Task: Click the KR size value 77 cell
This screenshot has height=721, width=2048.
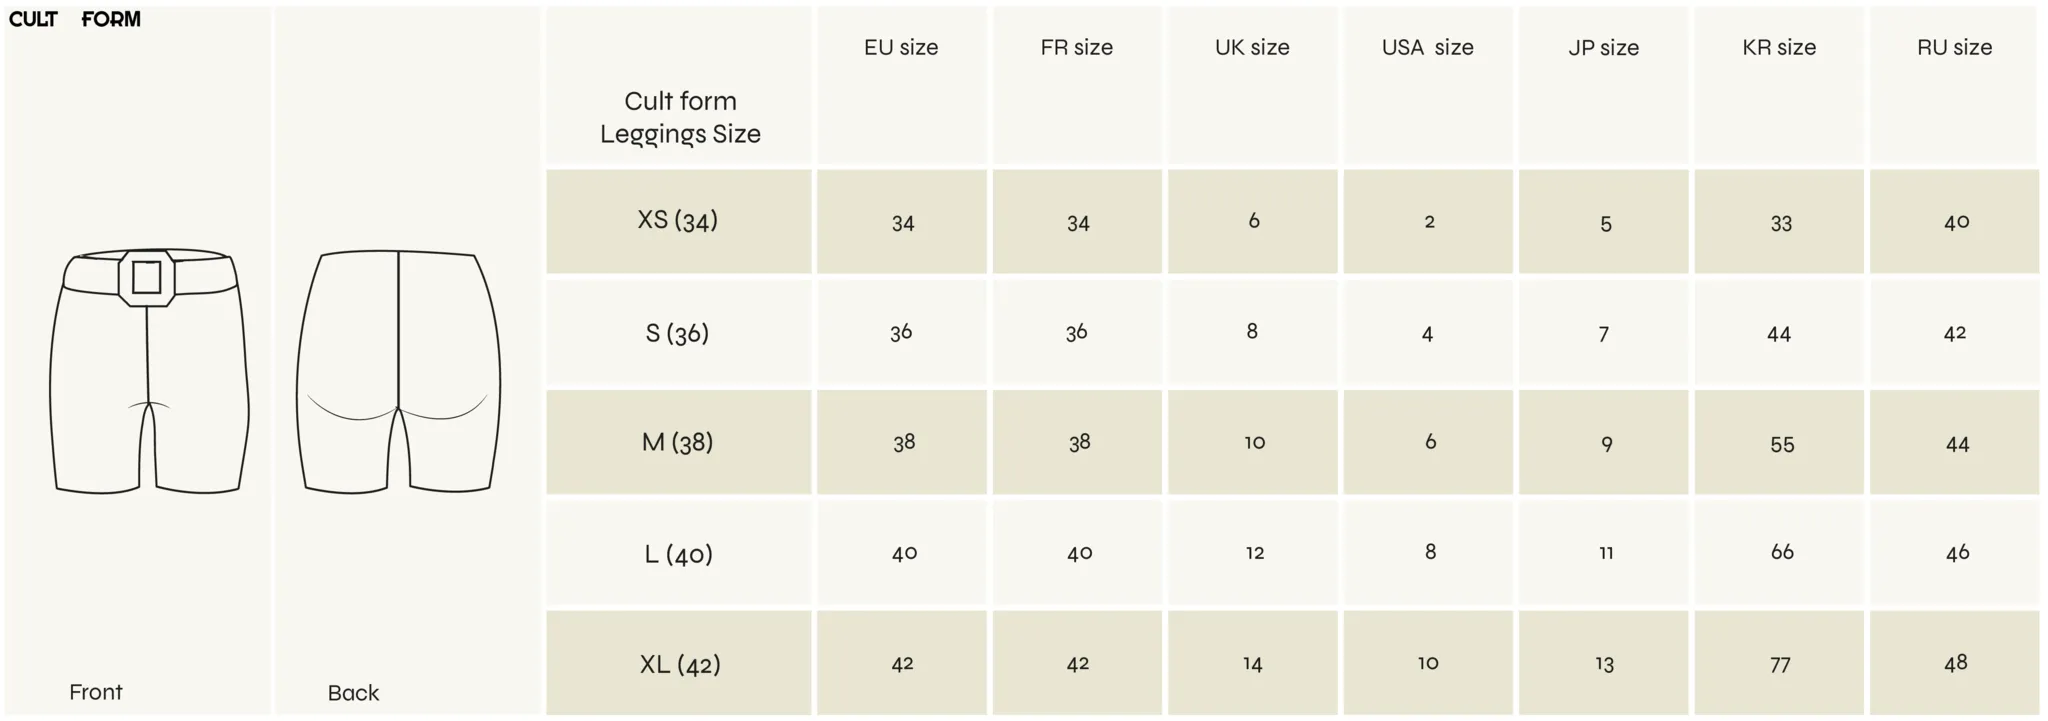Action: pos(1779,664)
